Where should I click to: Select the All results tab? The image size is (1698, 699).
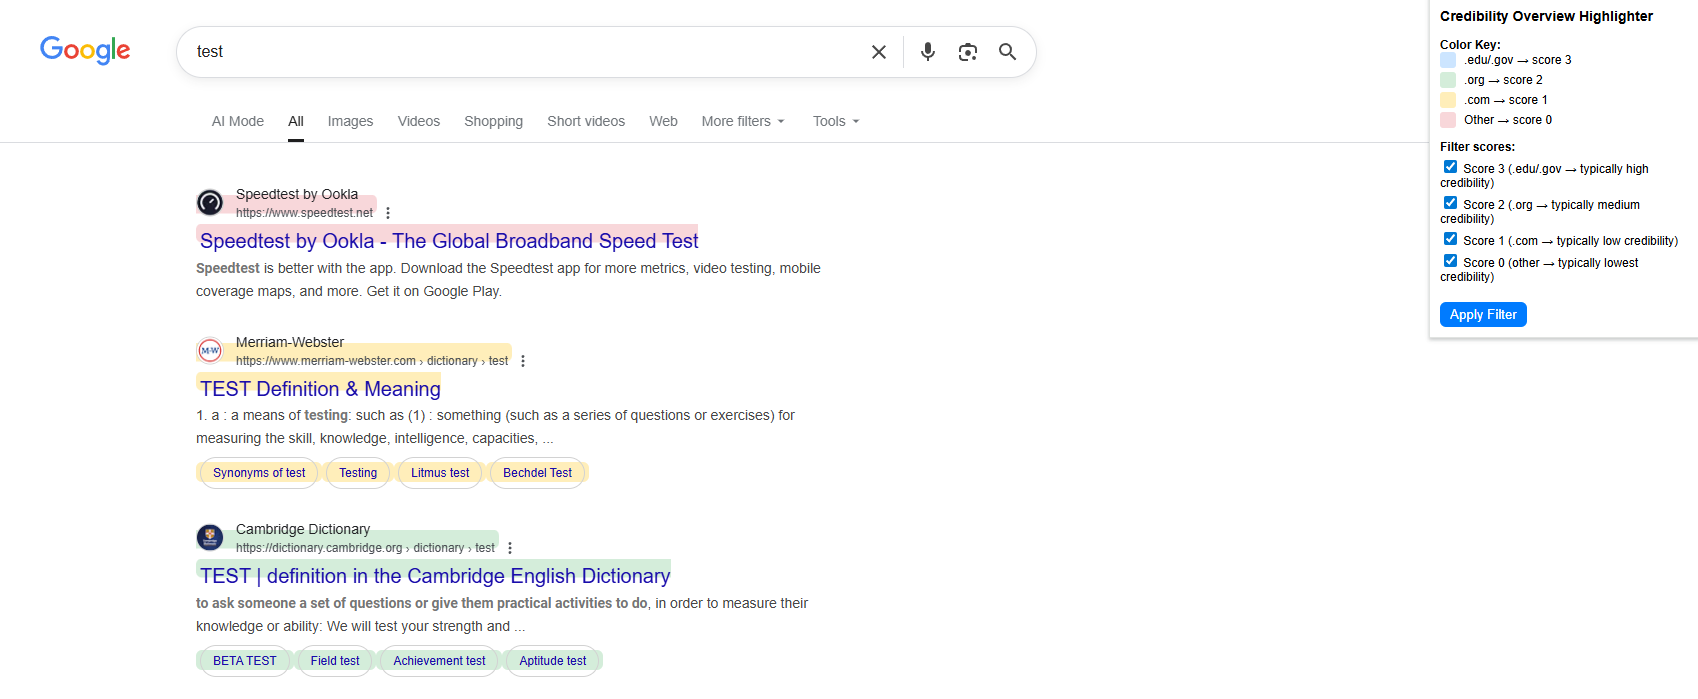click(296, 121)
